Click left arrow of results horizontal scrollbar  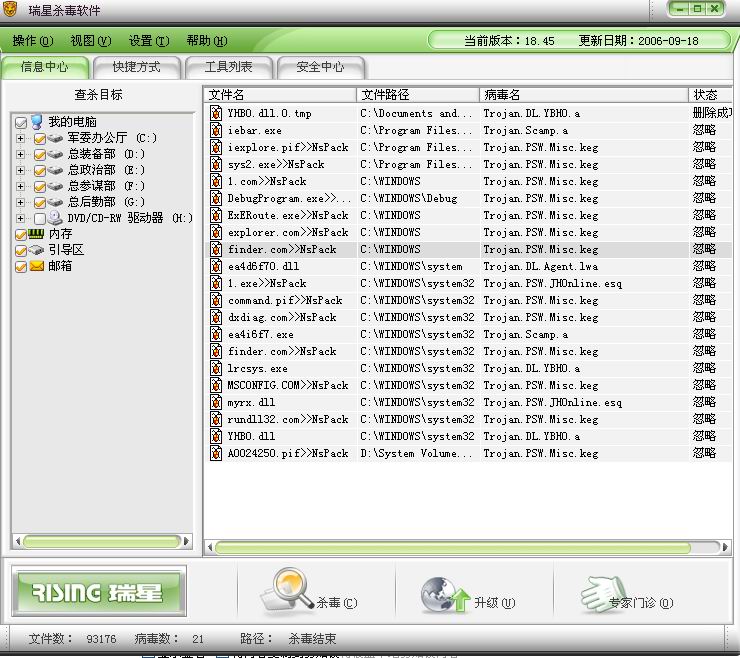coord(210,548)
